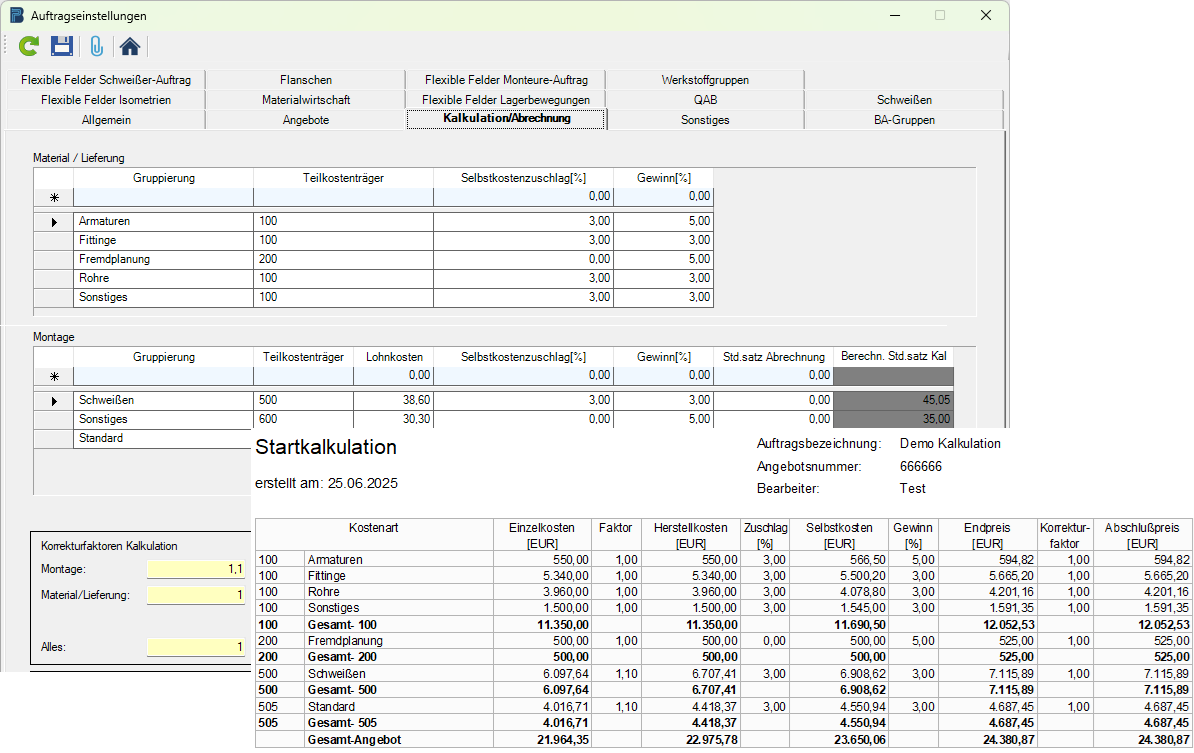
Task: Switch to the Werkstoffgruppen tab
Action: [x=705, y=80]
